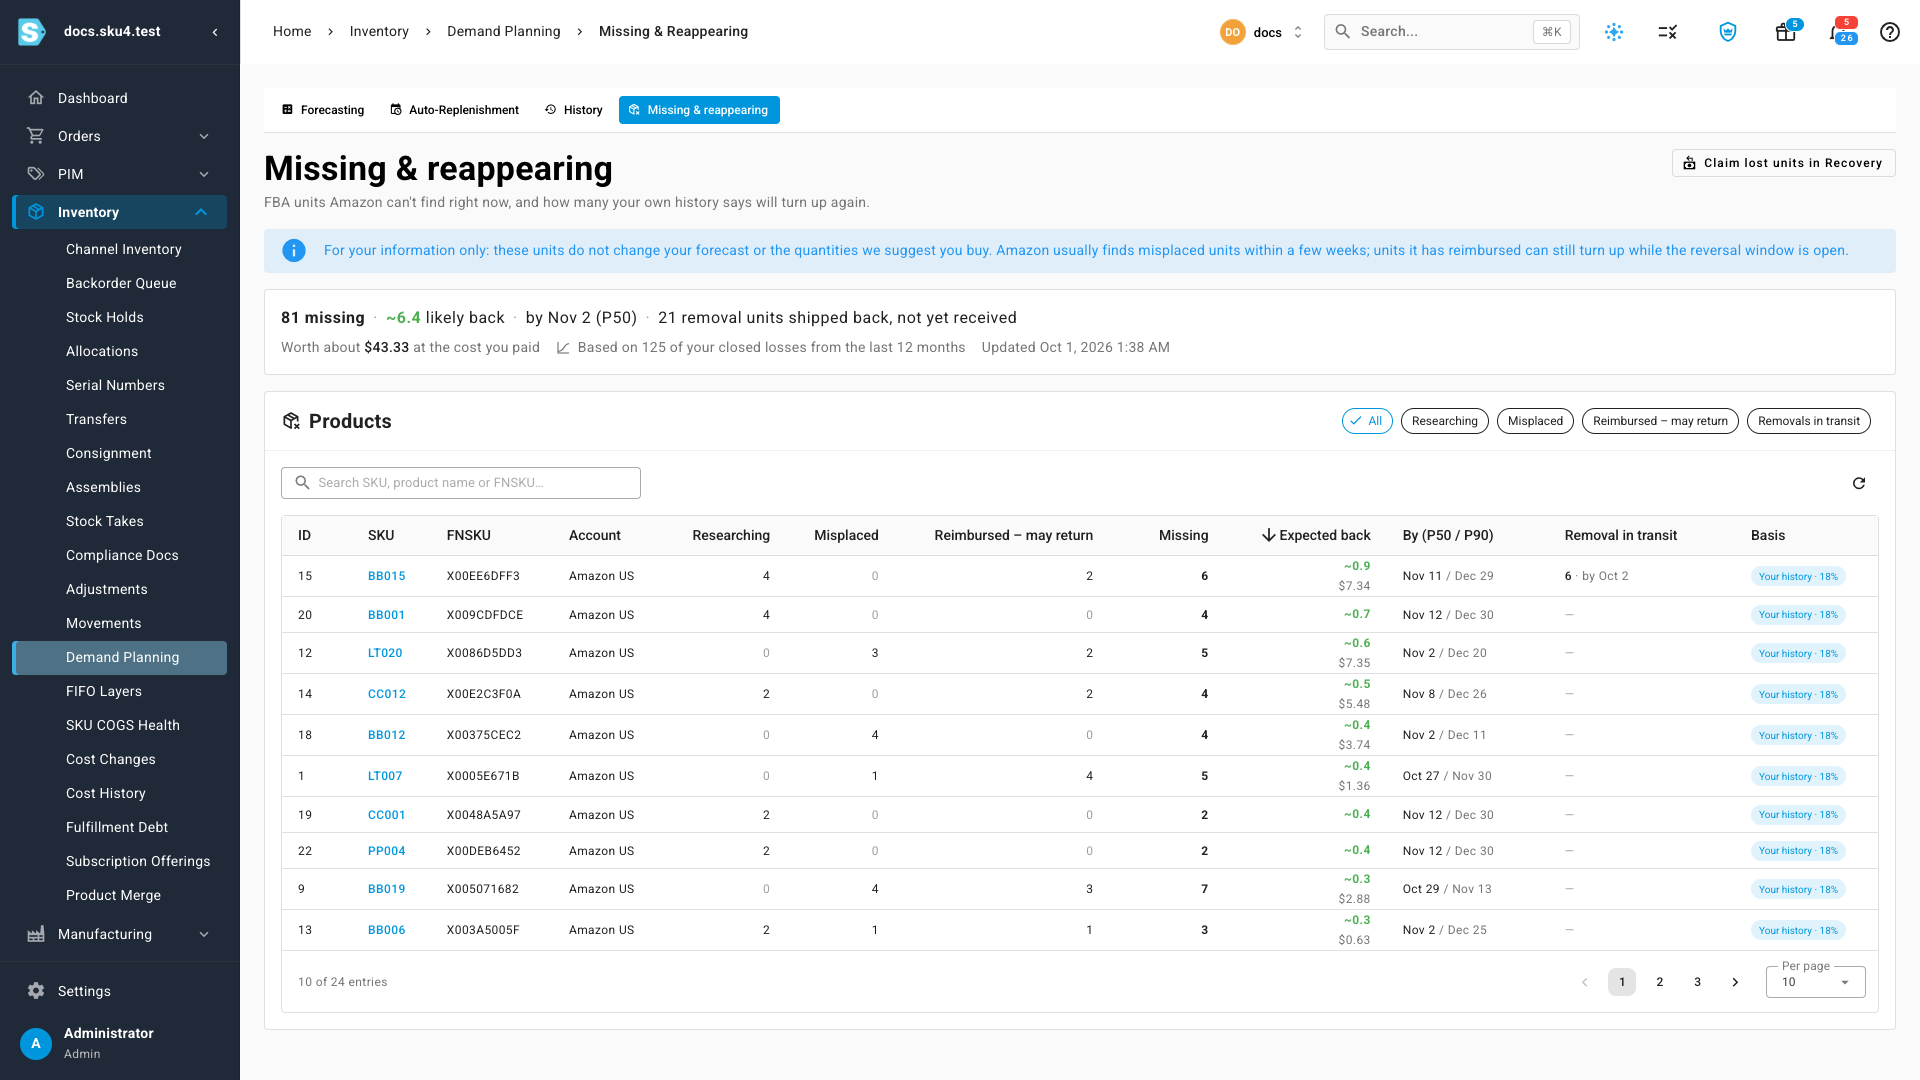The width and height of the screenshot is (1920, 1080).
Task: Click the previous page arrow
Action: tap(1585, 982)
